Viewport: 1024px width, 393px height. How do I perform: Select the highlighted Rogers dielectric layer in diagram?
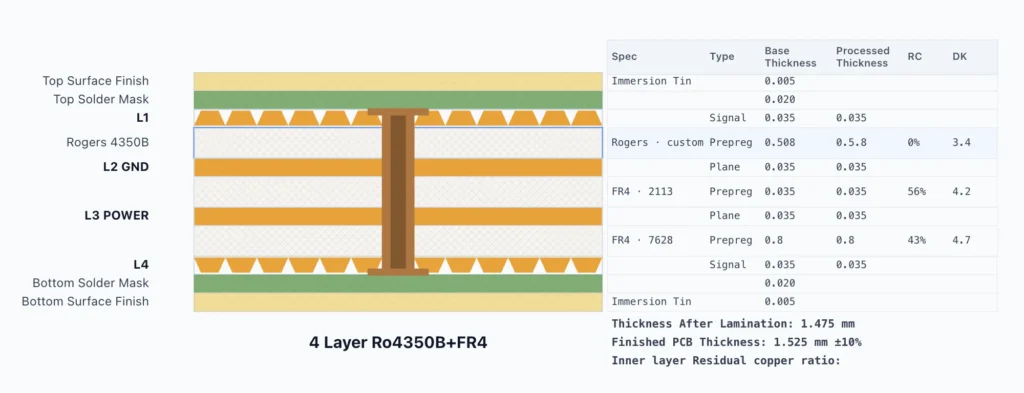[398, 142]
